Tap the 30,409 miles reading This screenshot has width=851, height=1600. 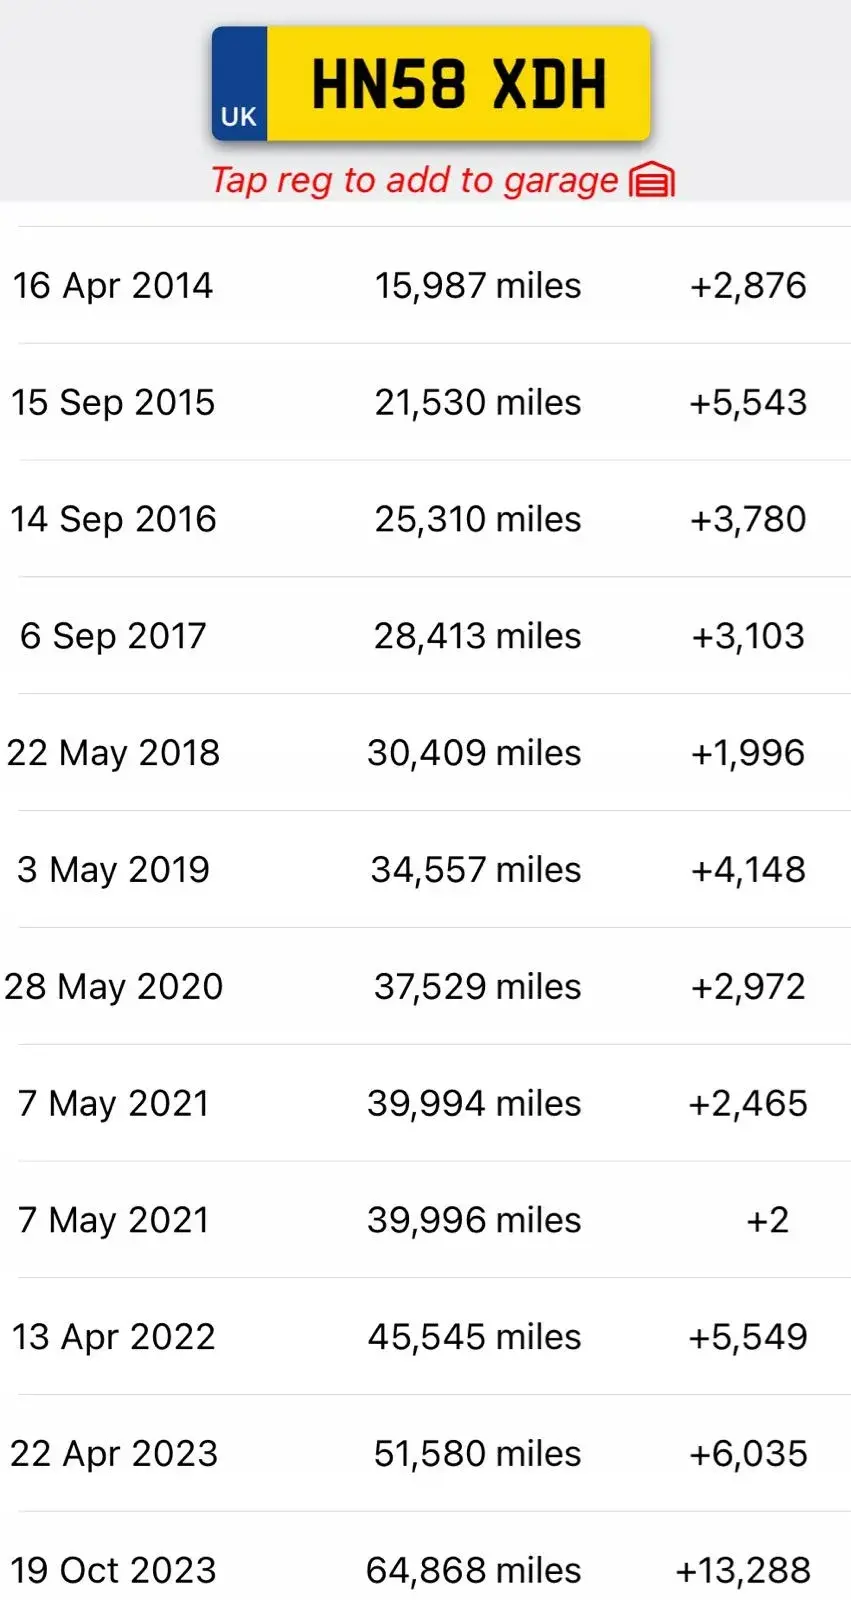pyautogui.click(x=474, y=753)
